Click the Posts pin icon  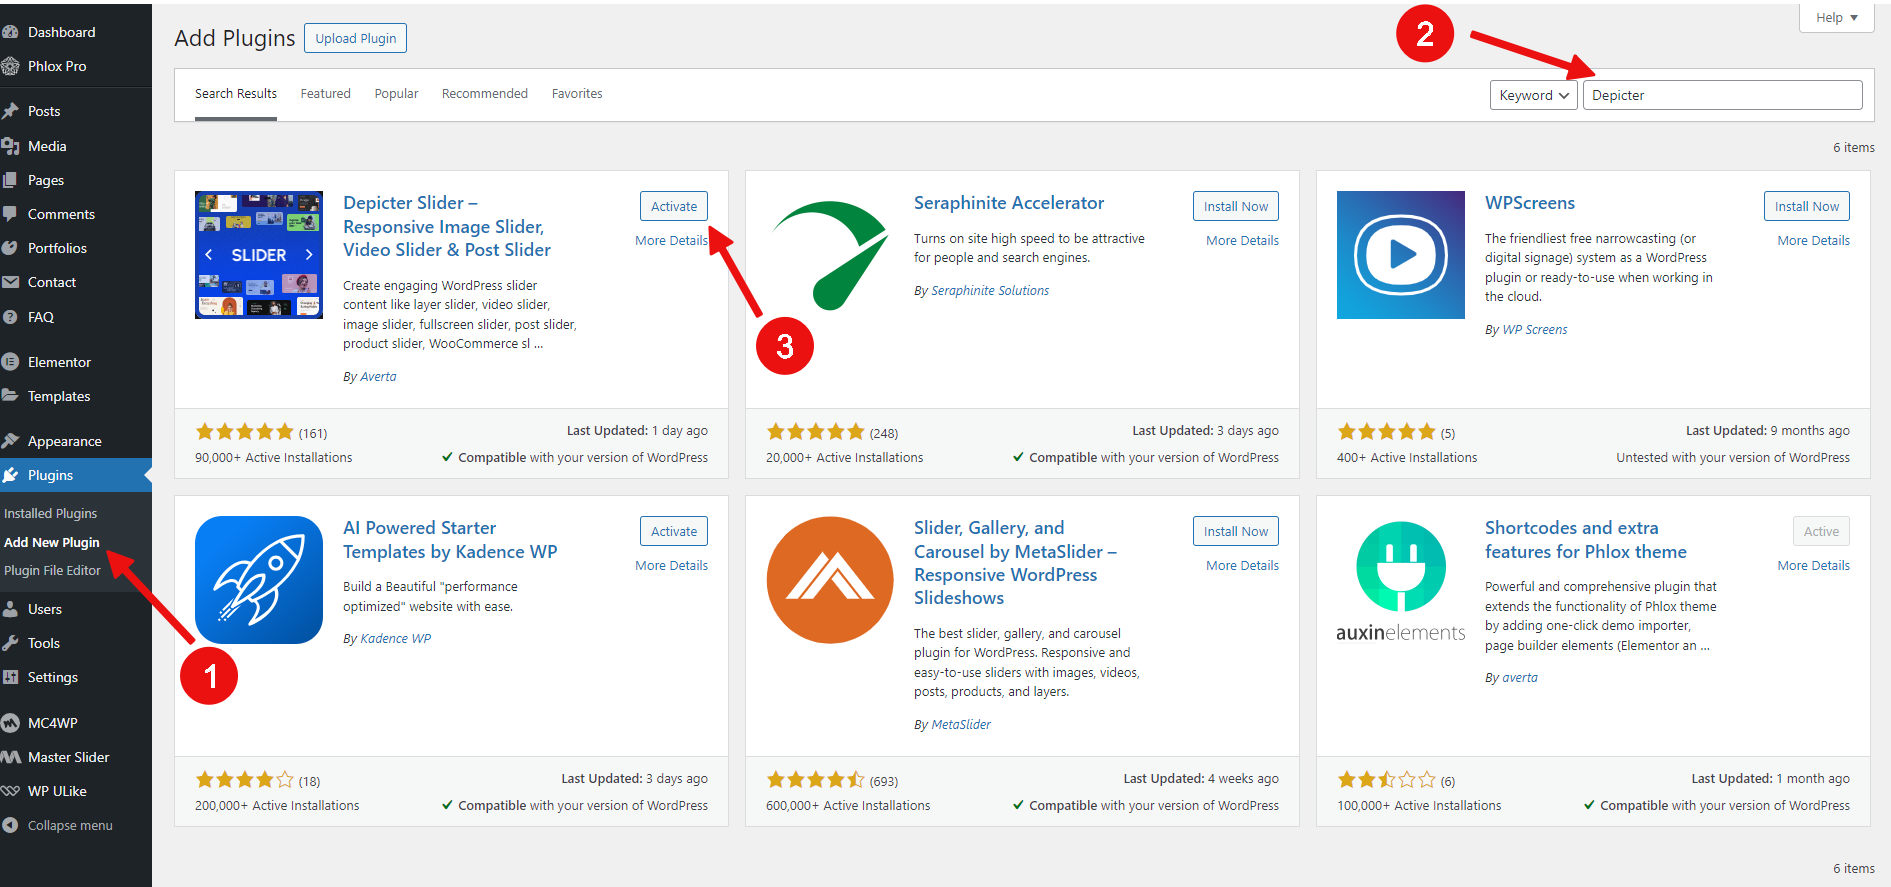(x=10, y=111)
